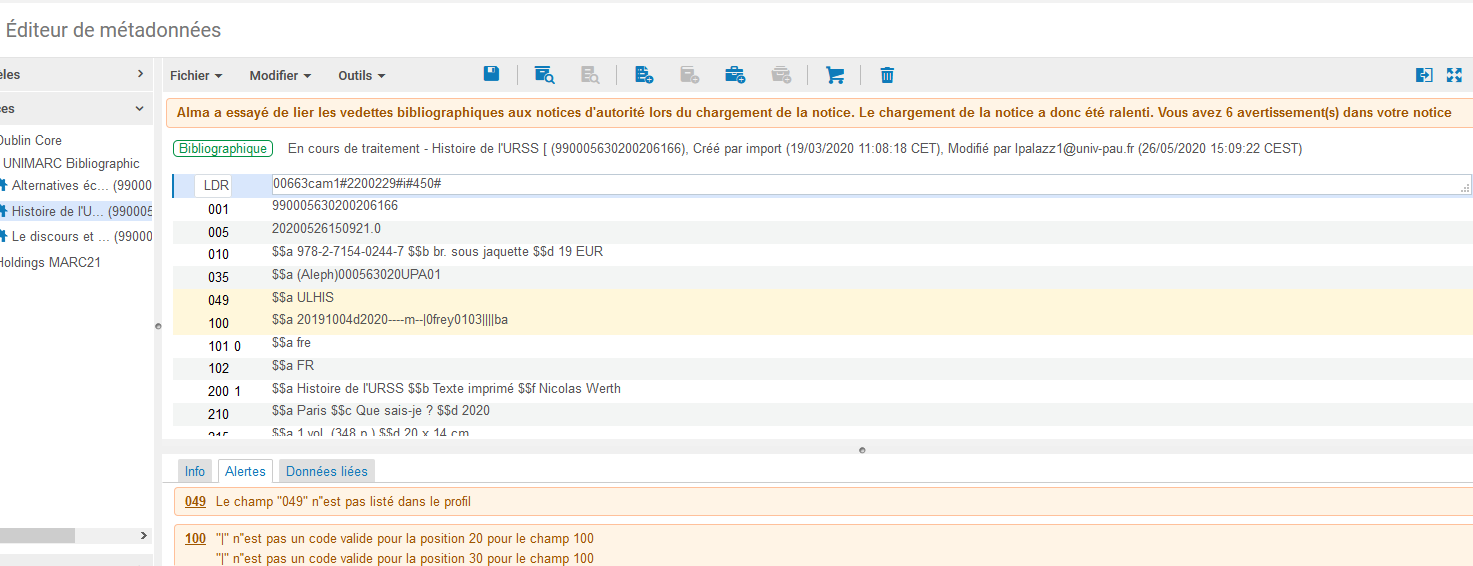Click the record search magnifier icon
This screenshot has width=1473, height=566.
point(544,75)
